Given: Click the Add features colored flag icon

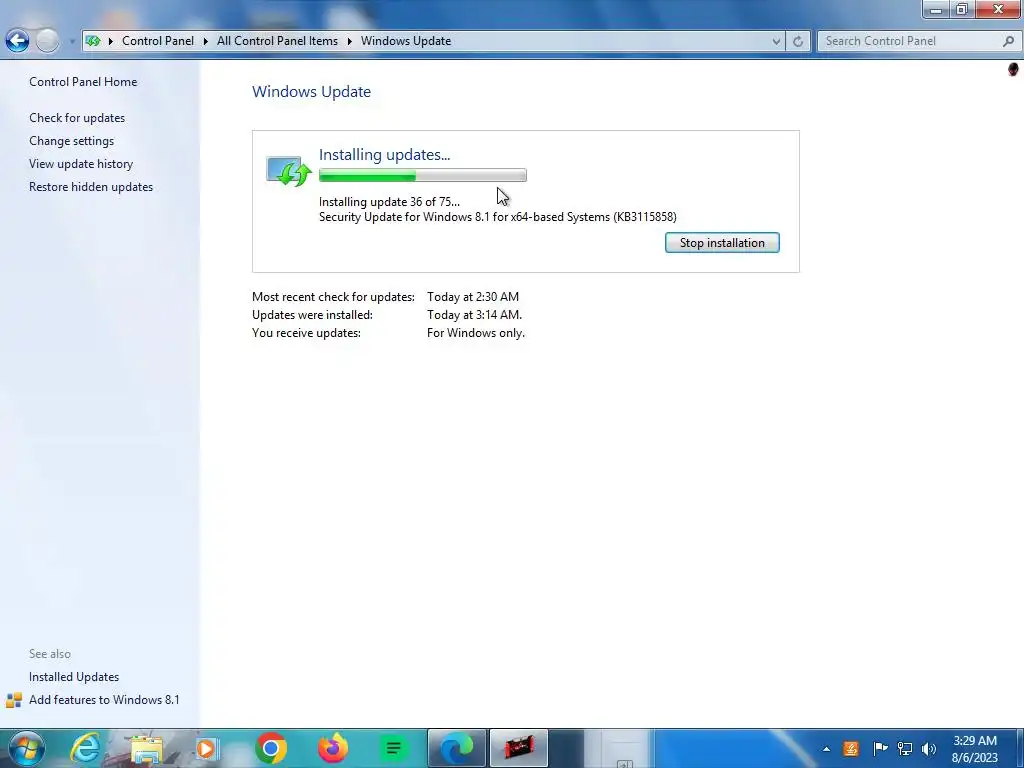Looking at the screenshot, I should click(14, 700).
